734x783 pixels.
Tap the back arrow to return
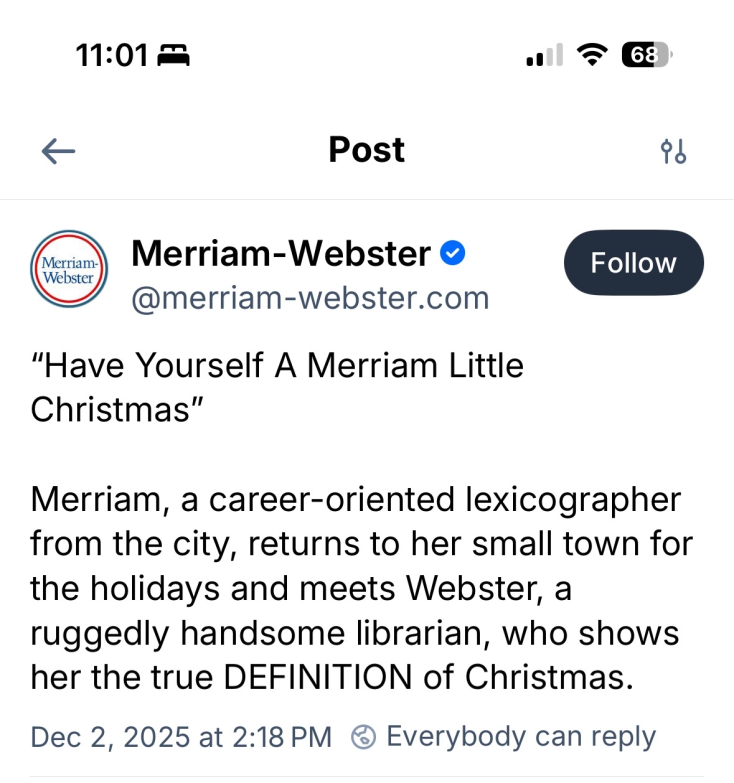pyautogui.click(x=59, y=151)
